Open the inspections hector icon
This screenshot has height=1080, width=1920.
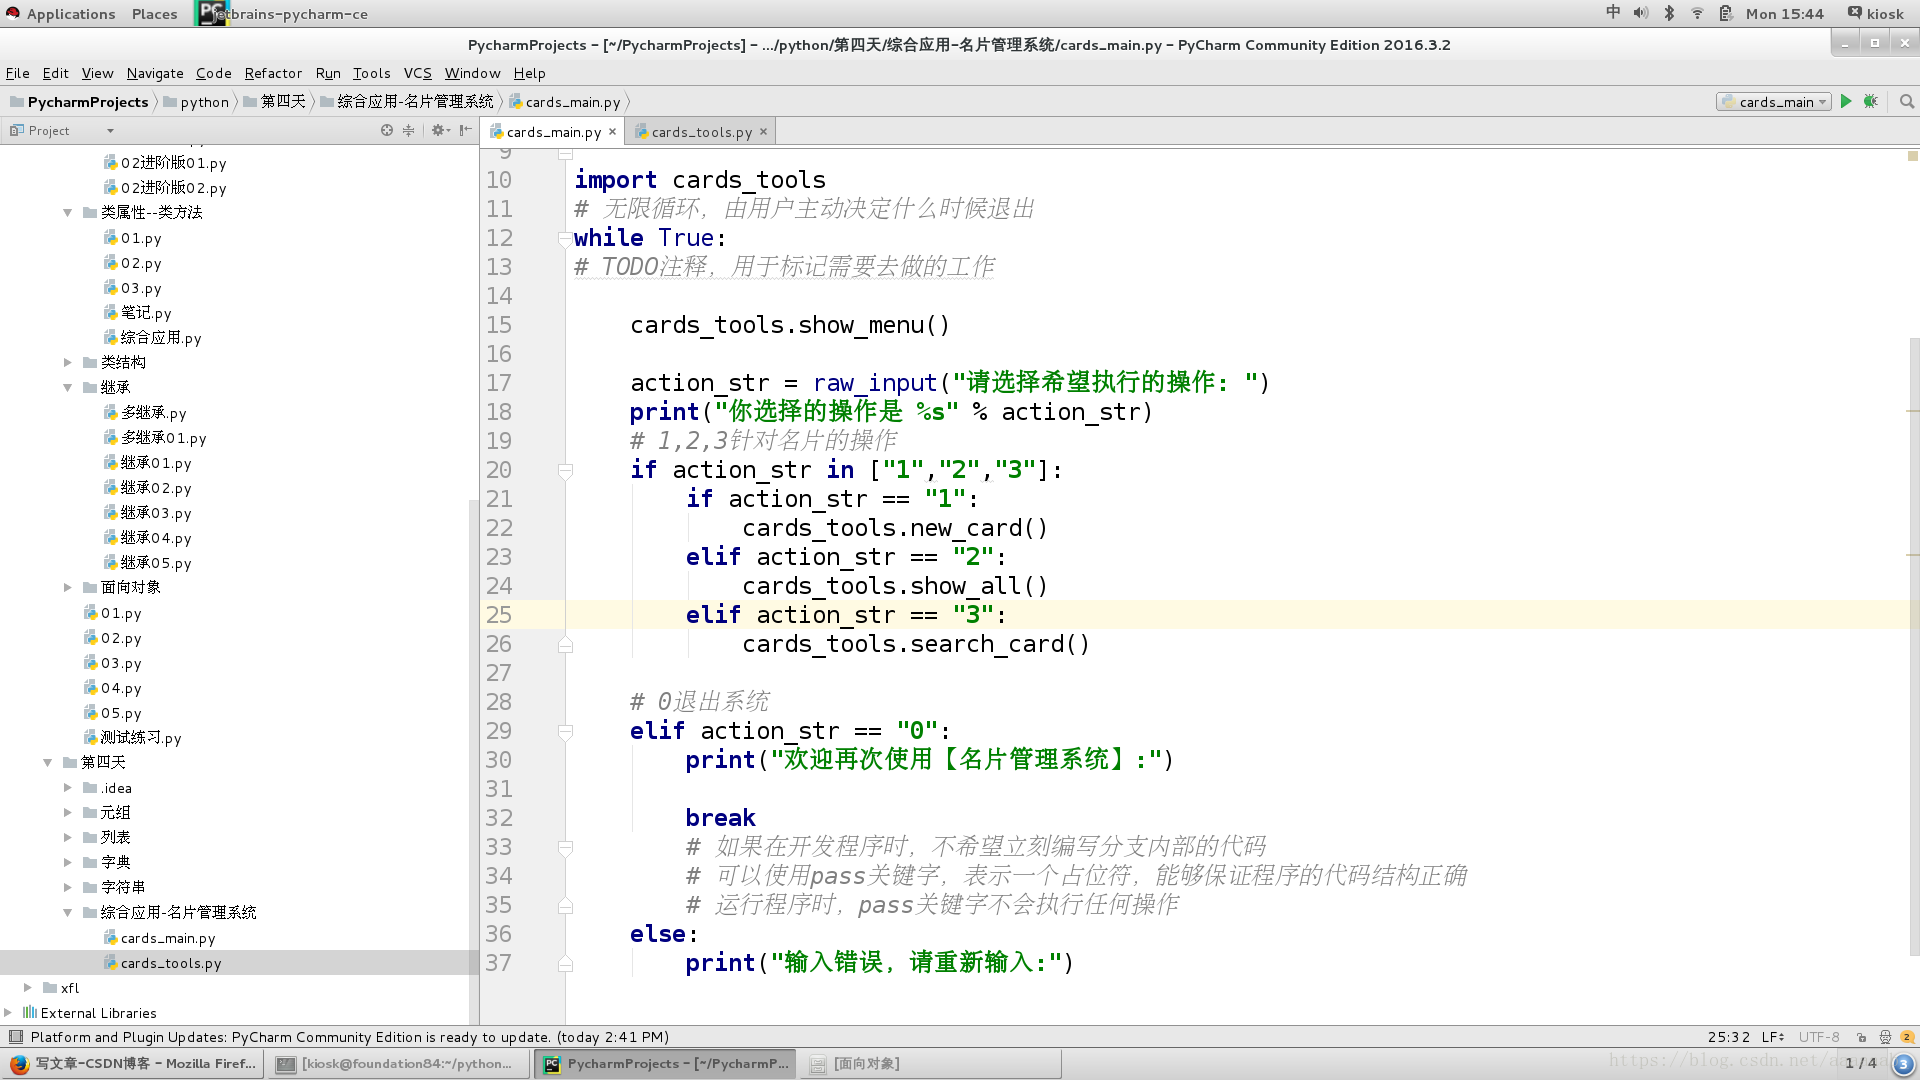(x=1885, y=1037)
